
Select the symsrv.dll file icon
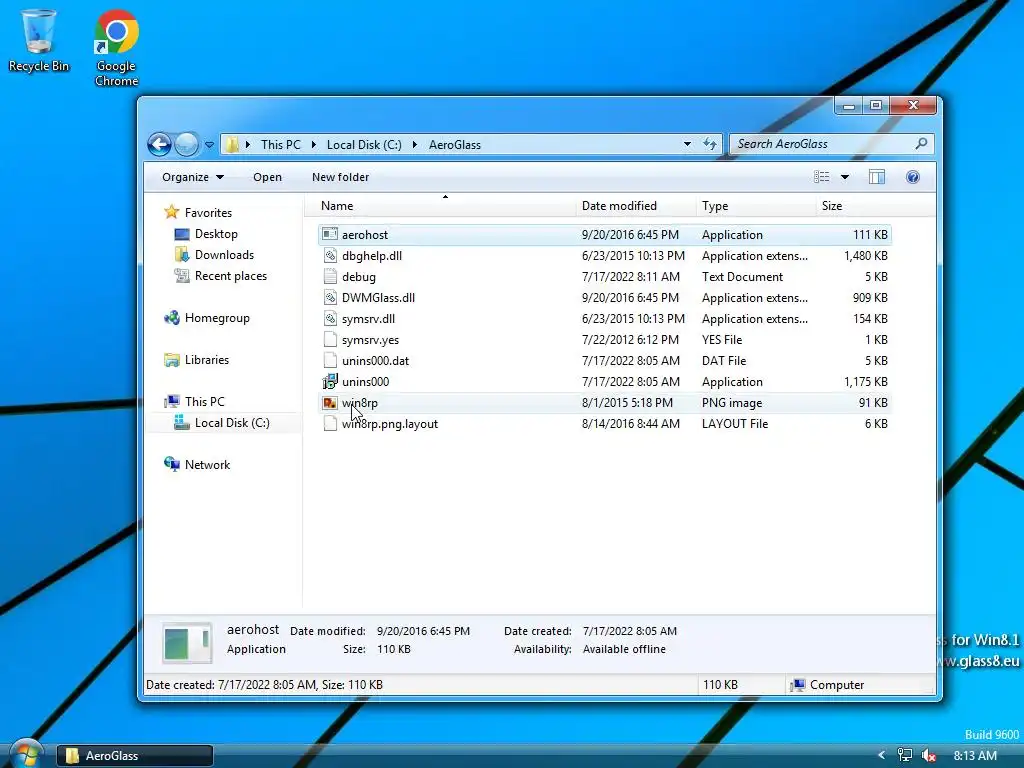pyautogui.click(x=330, y=319)
